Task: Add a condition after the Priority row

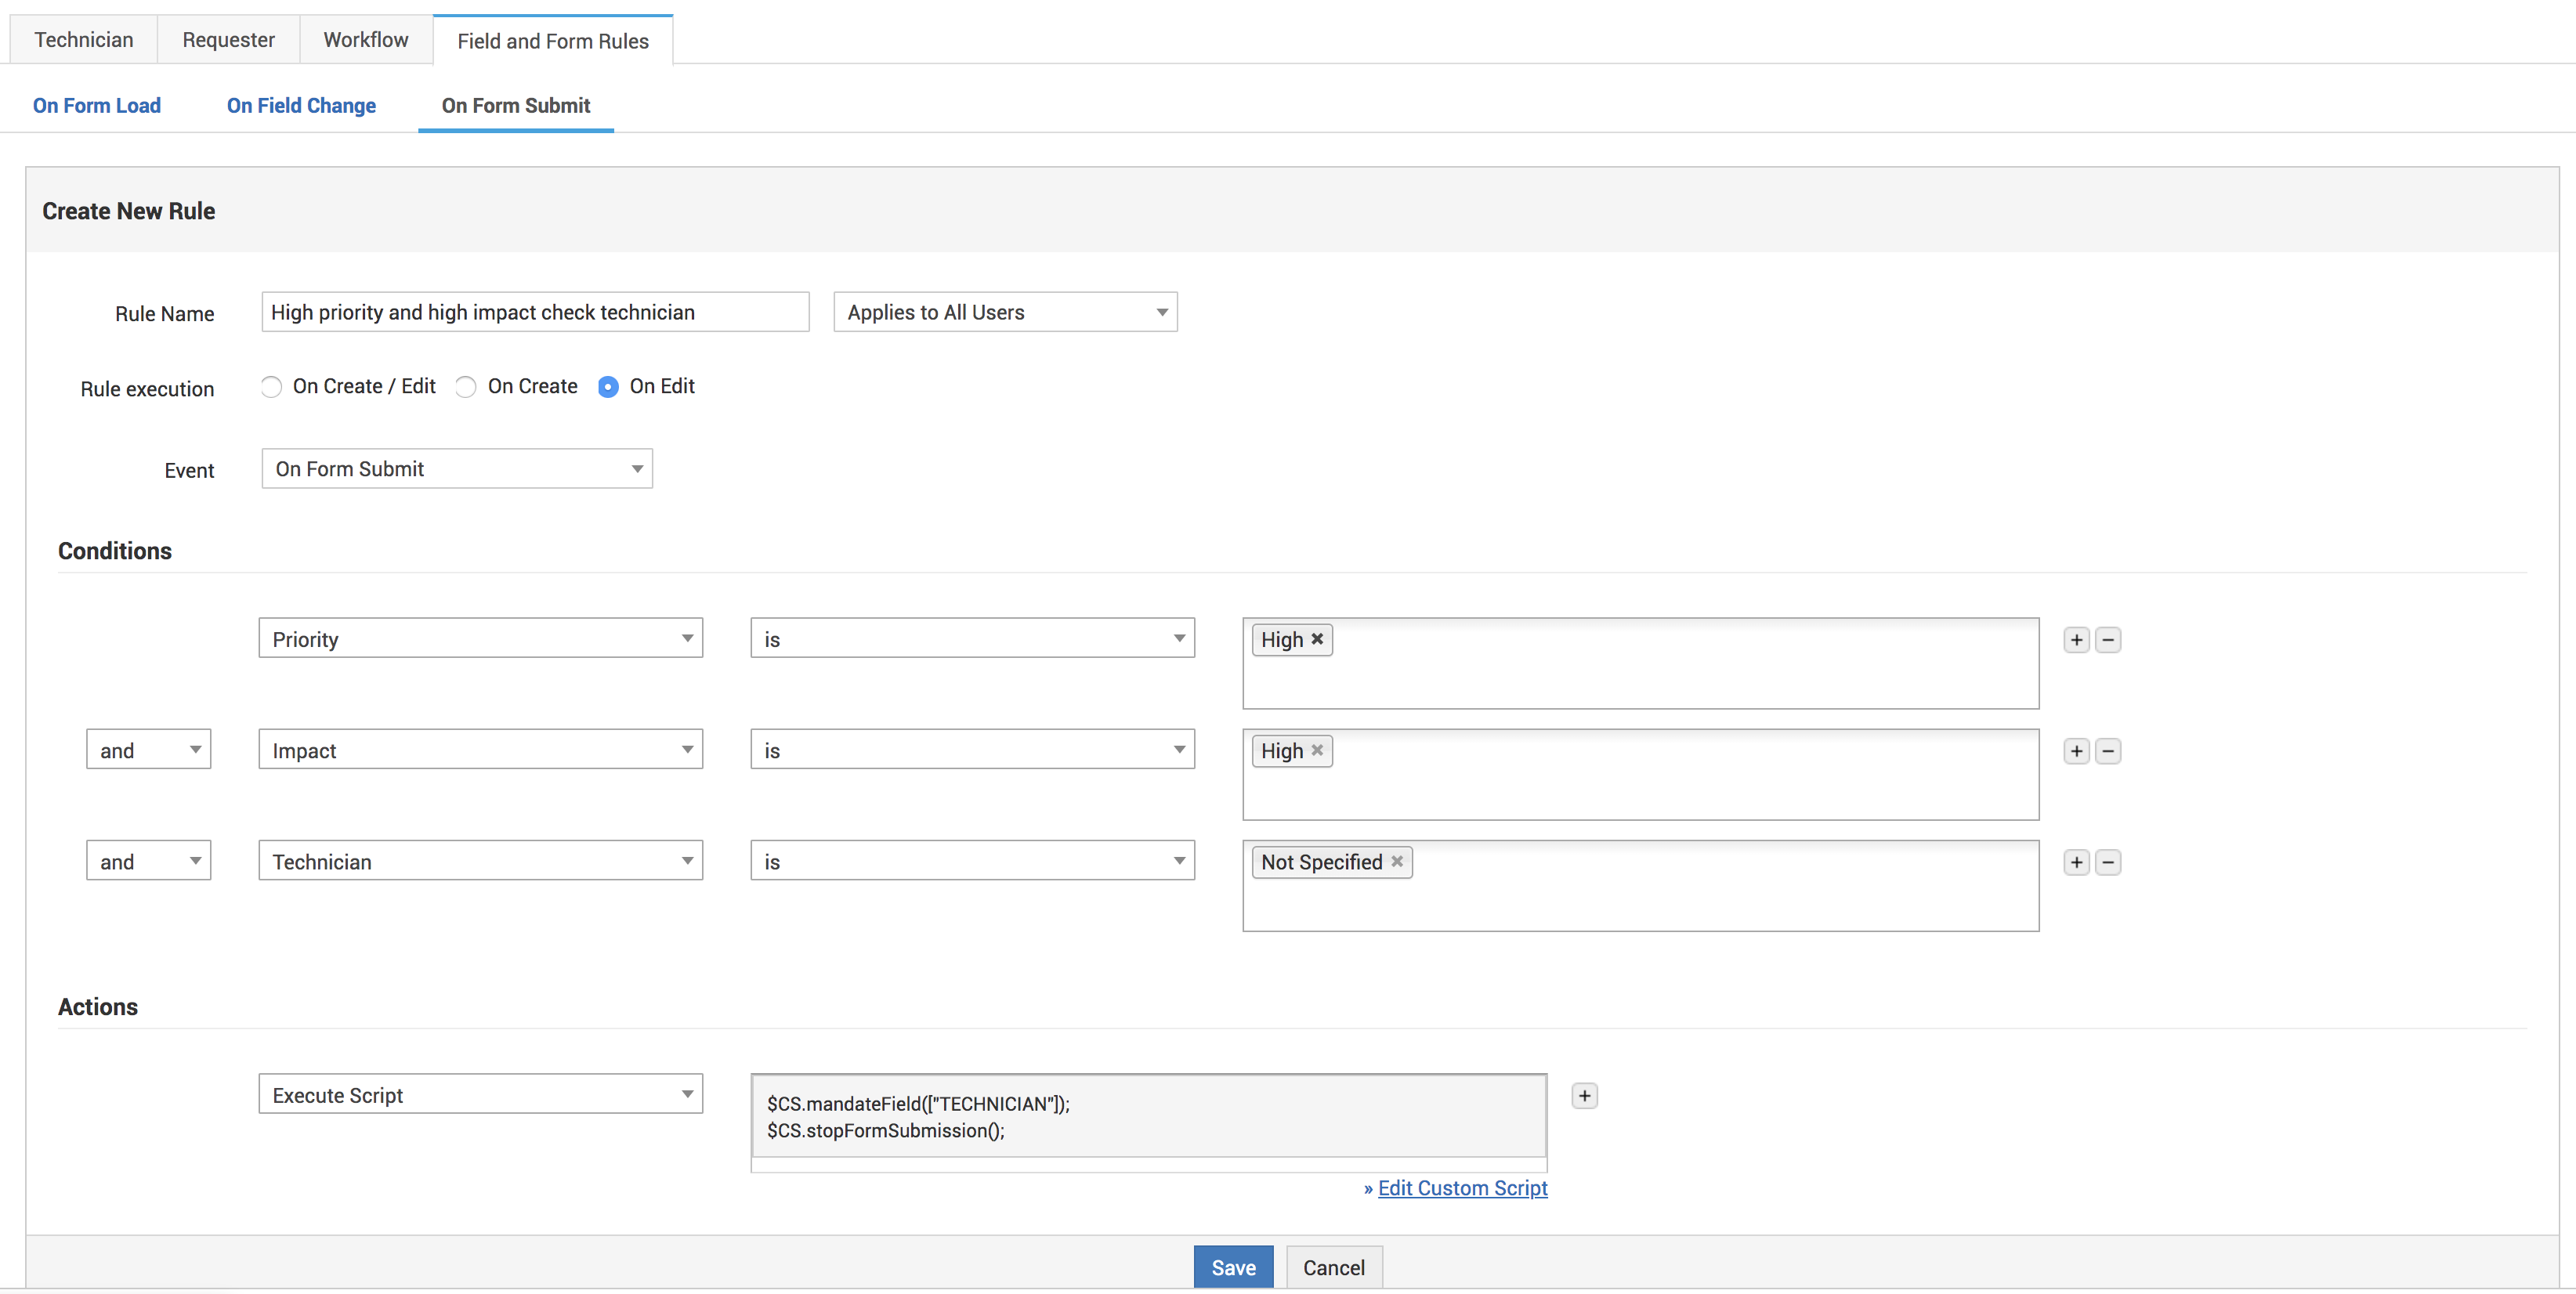Action: pyautogui.click(x=2076, y=640)
